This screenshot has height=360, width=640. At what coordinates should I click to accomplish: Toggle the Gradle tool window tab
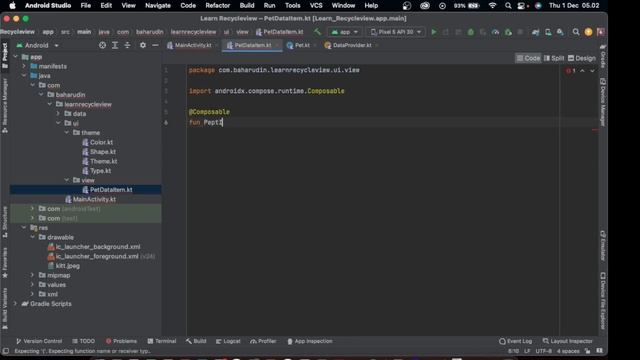click(x=603, y=56)
